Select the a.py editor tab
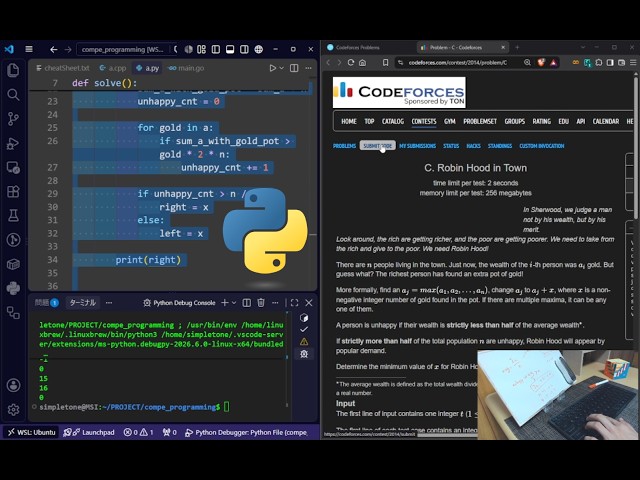This screenshot has height=480, width=640. [147, 68]
